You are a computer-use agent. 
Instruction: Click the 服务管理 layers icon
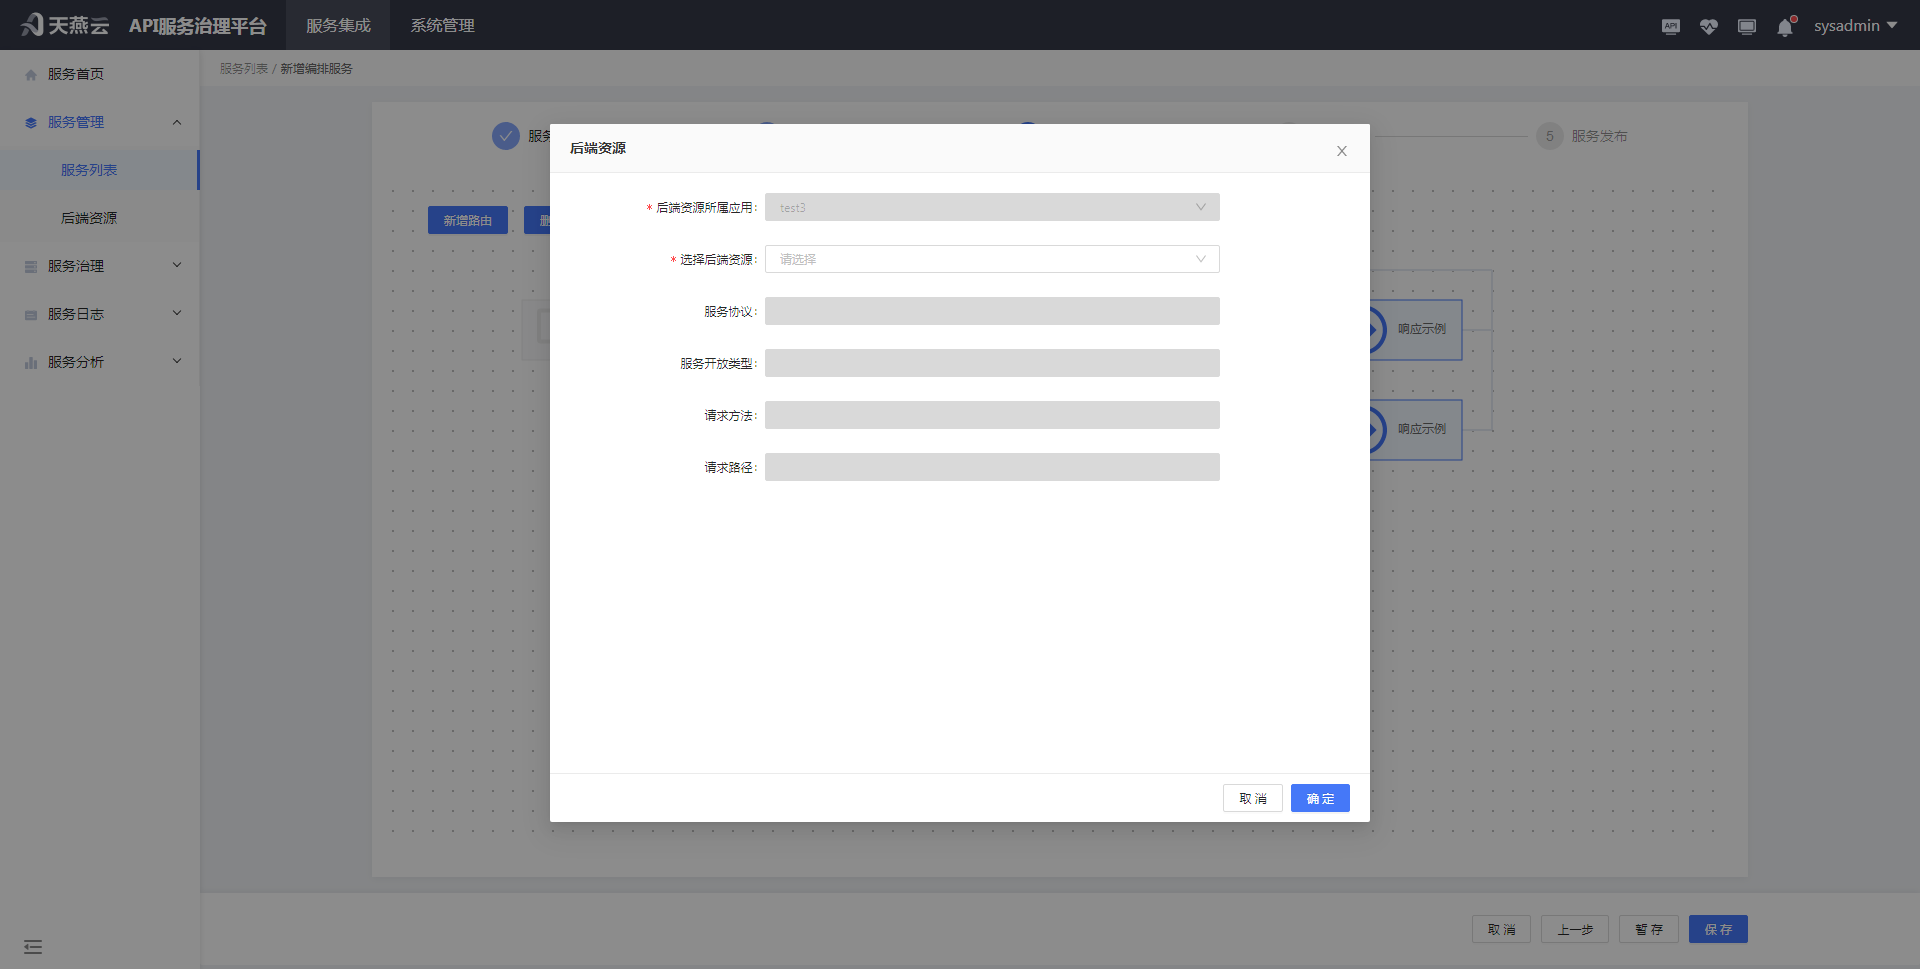29,121
